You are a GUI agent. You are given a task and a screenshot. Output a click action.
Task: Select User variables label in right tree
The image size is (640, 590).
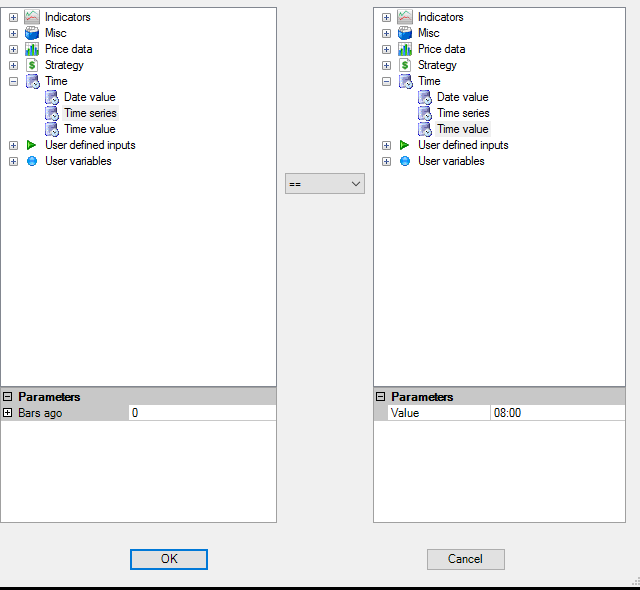(x=451, y=161)
